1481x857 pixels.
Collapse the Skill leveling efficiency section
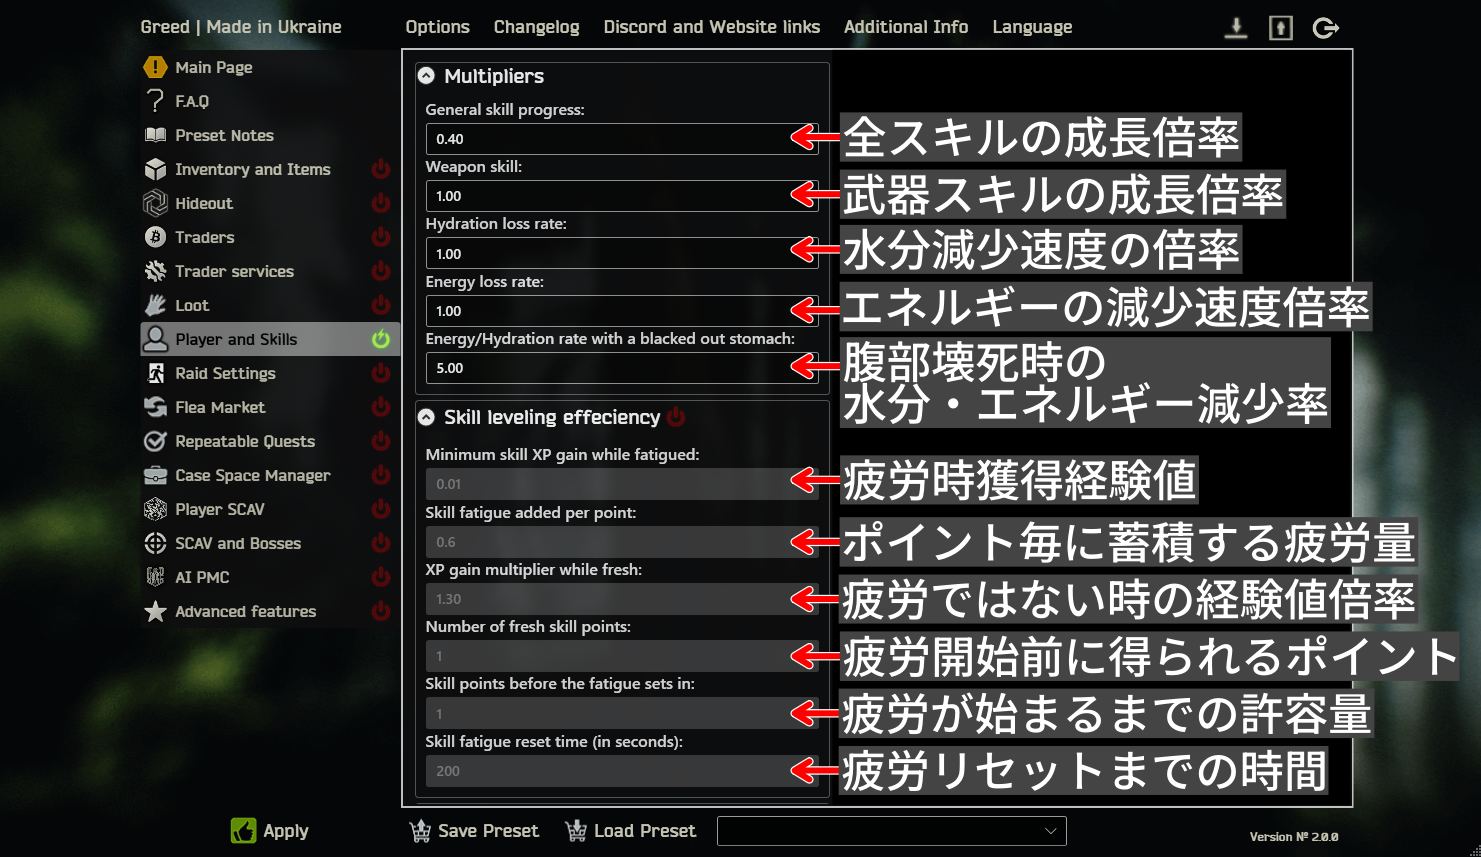(x=427, y=417)
